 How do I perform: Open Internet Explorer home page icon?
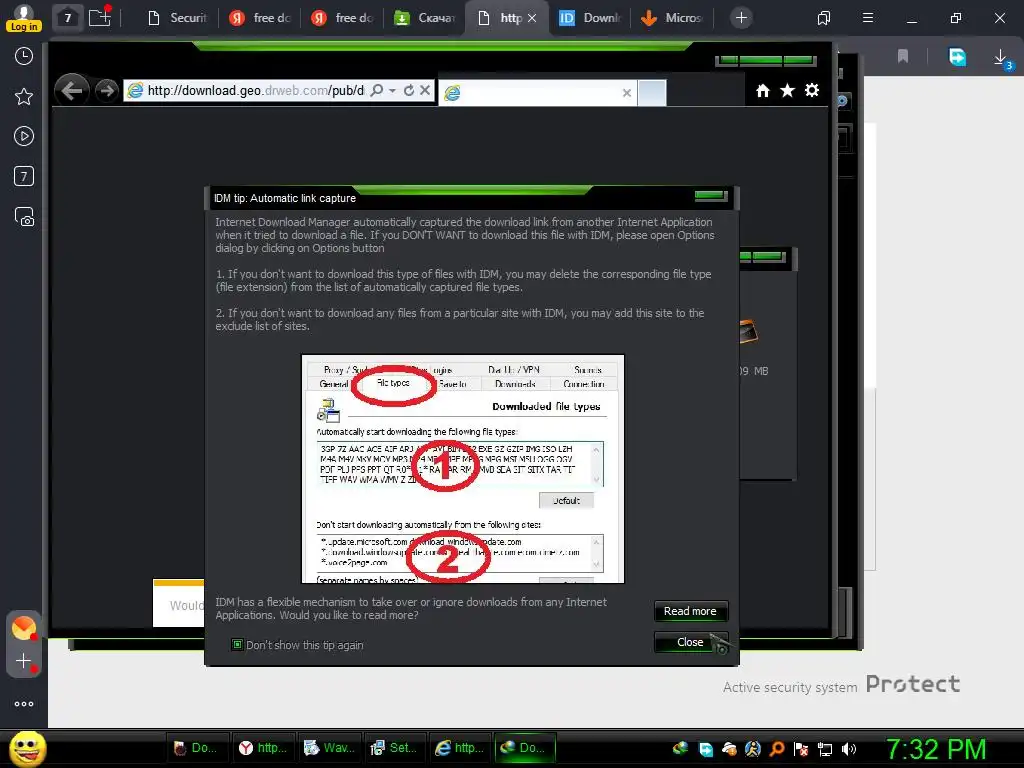tap(762, 91)
